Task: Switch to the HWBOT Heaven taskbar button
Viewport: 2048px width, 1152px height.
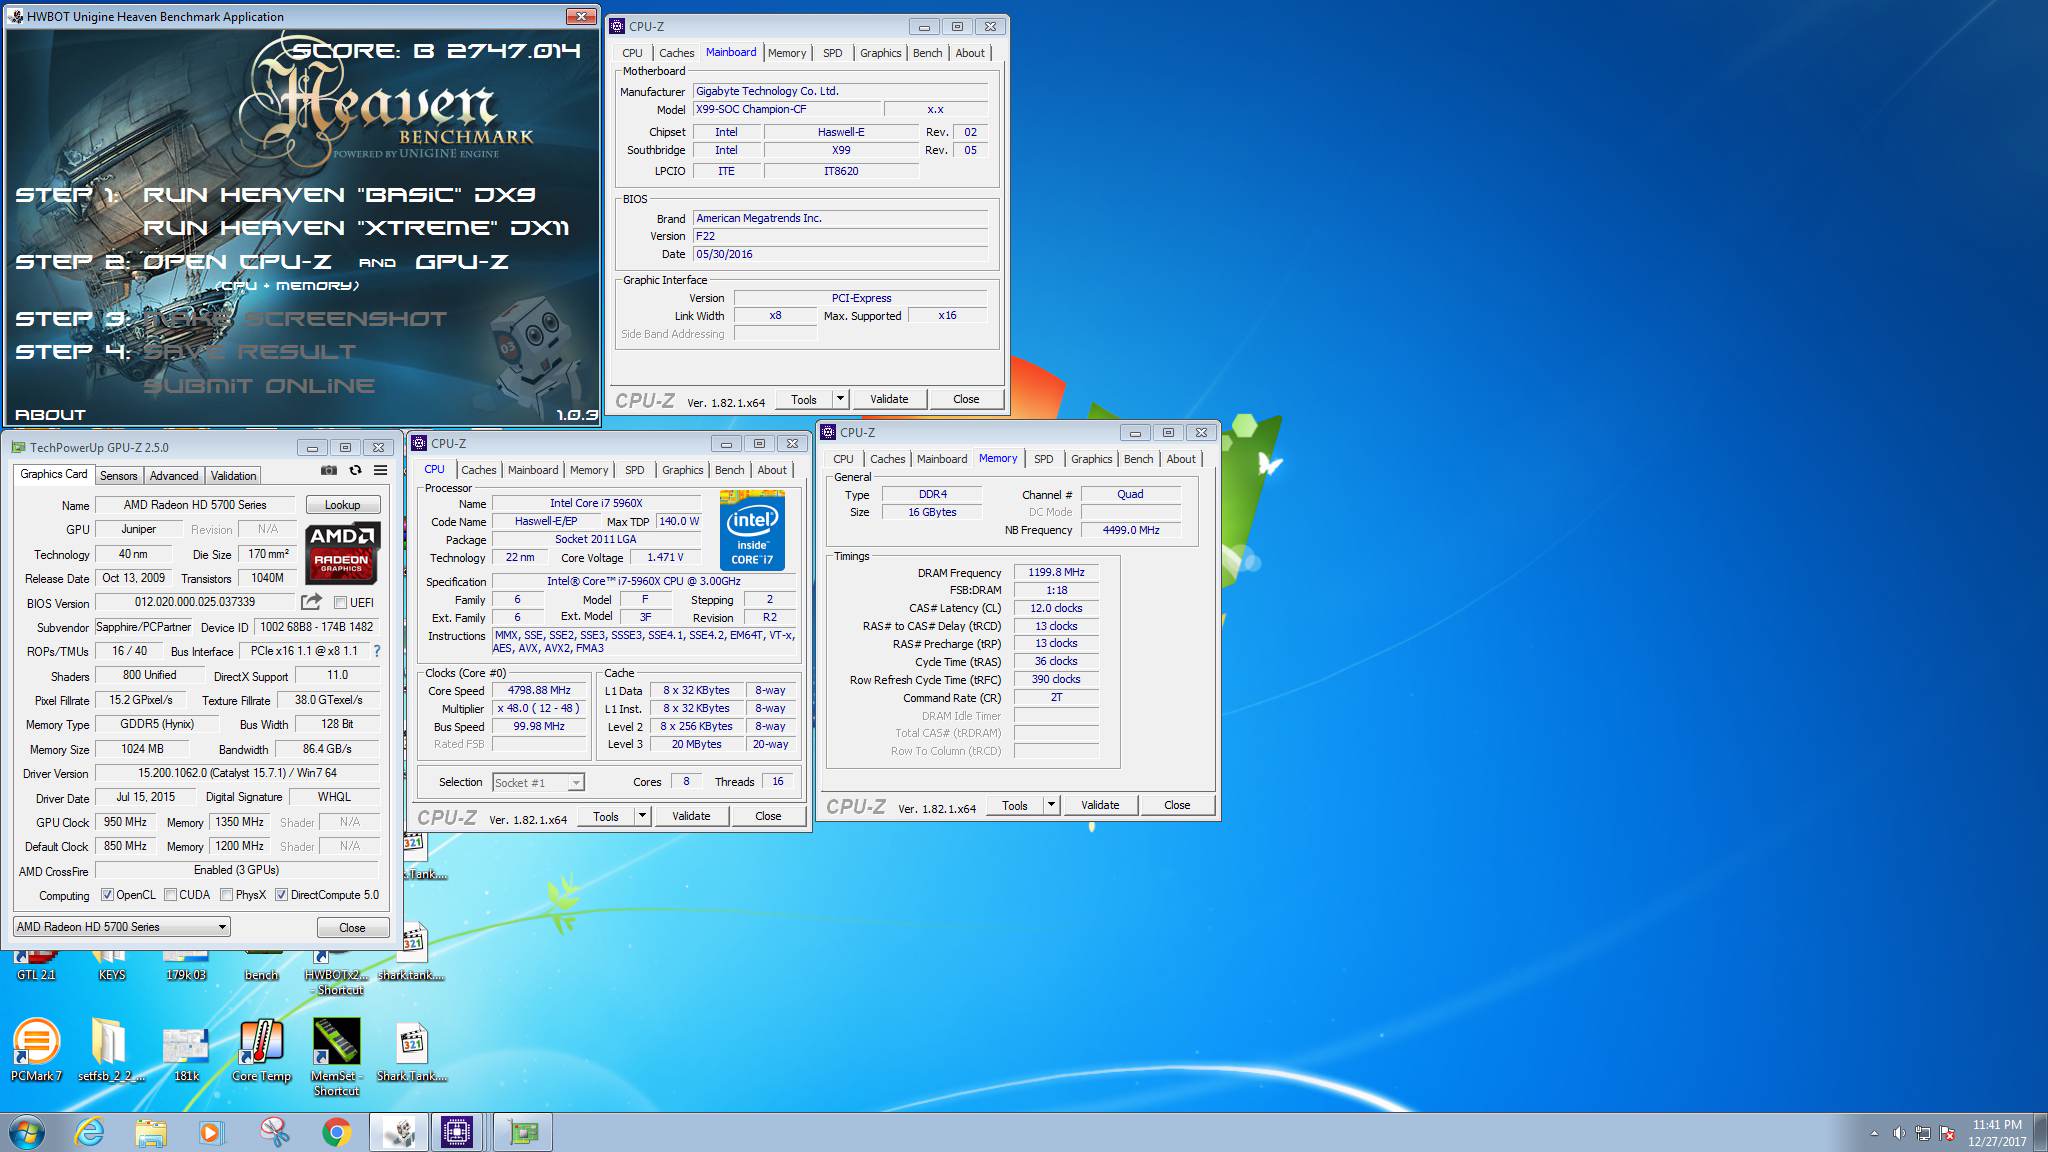Action: [x=399, y=1132]
